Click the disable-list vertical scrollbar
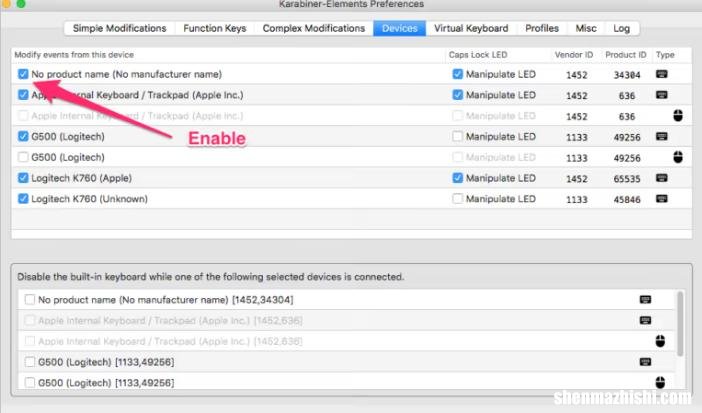 click(680, 323)
